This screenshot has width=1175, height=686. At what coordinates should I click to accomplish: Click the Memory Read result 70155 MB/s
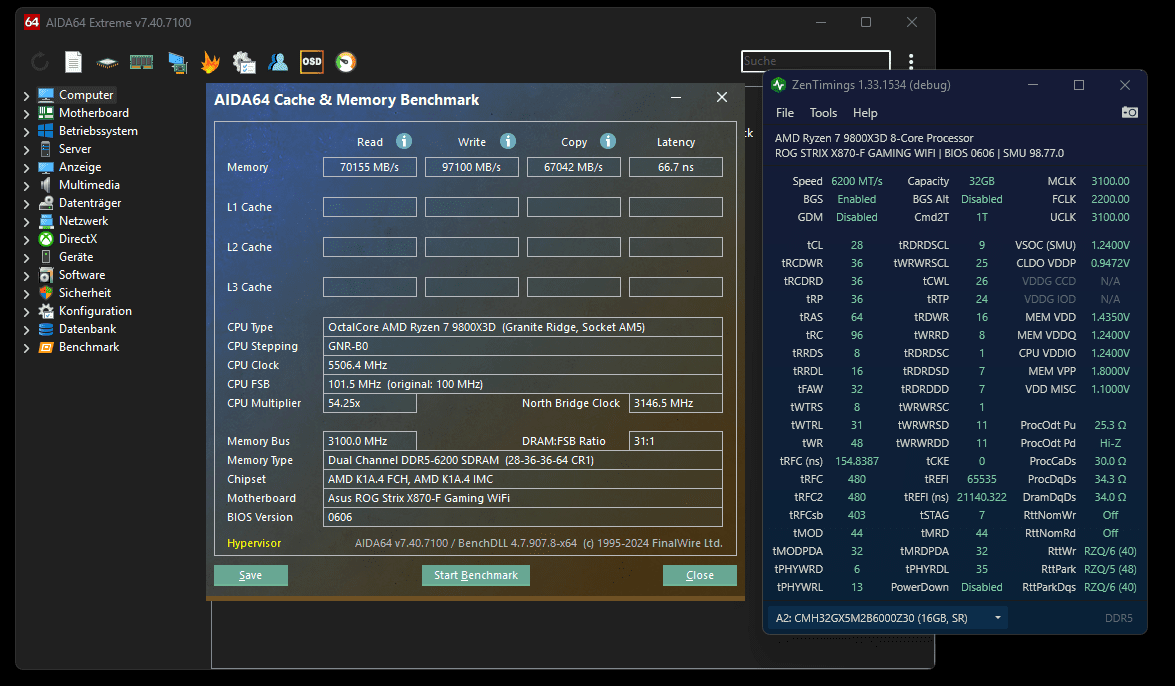[369, 167]
